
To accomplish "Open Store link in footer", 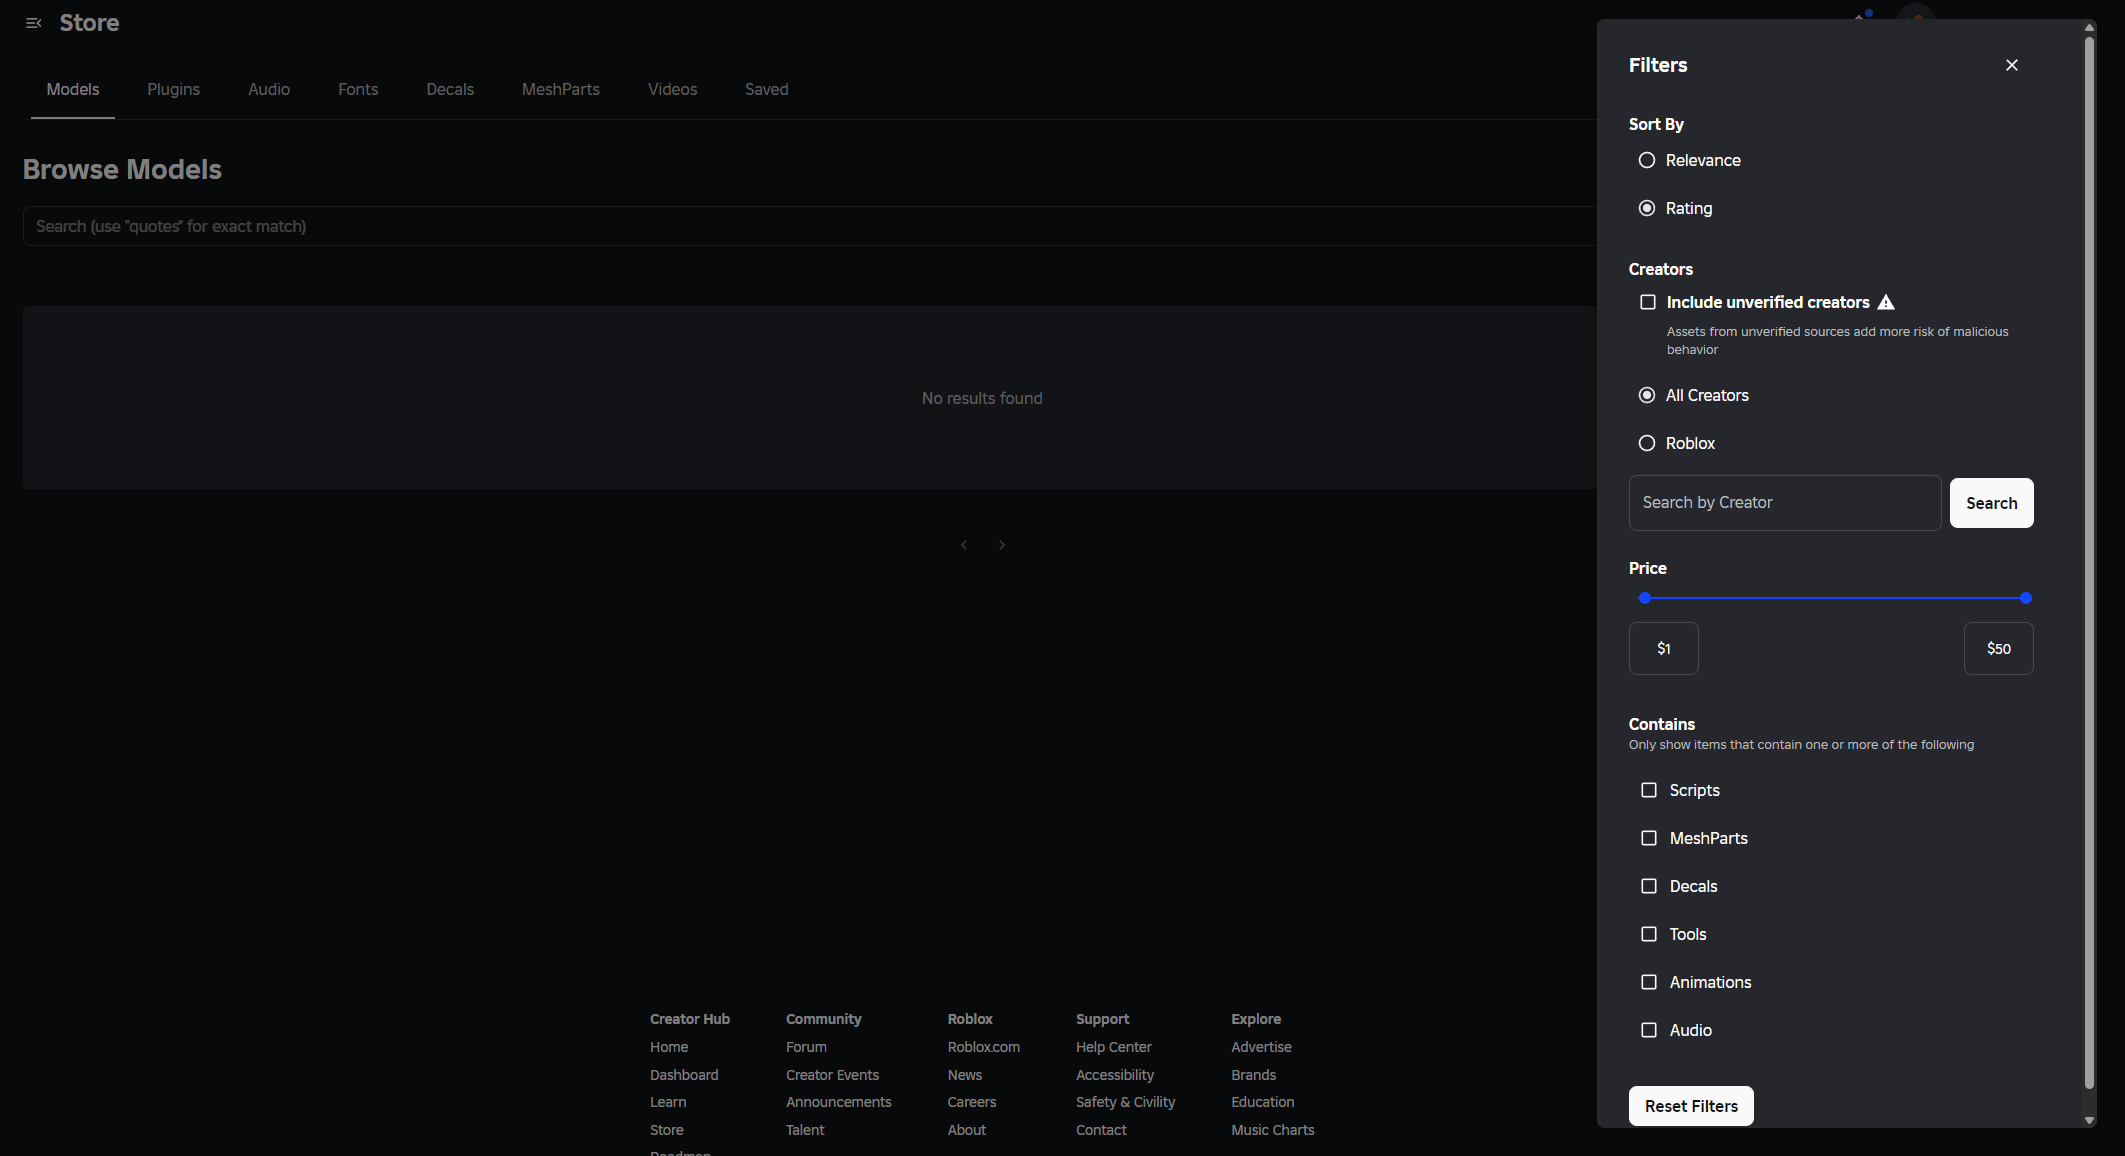I will [x=667, y=1130].
